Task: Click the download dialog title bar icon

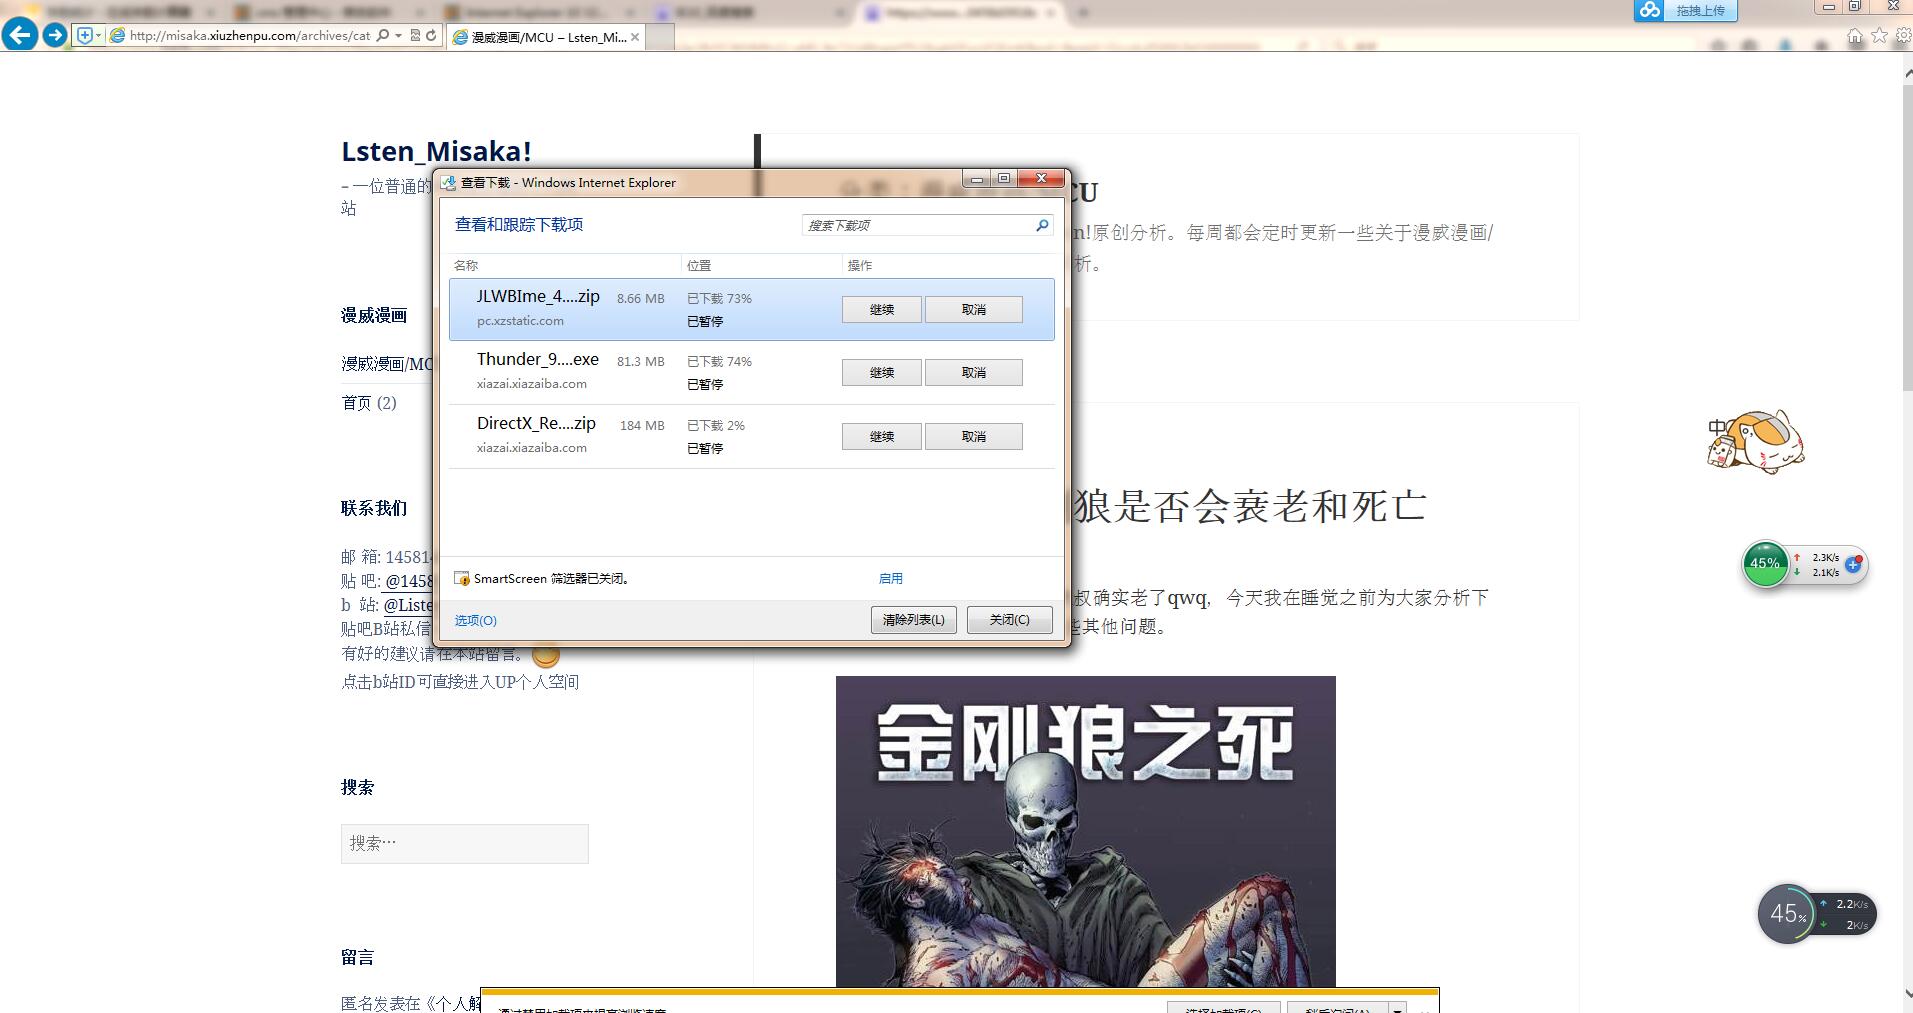Action: (x=449, y=182)
